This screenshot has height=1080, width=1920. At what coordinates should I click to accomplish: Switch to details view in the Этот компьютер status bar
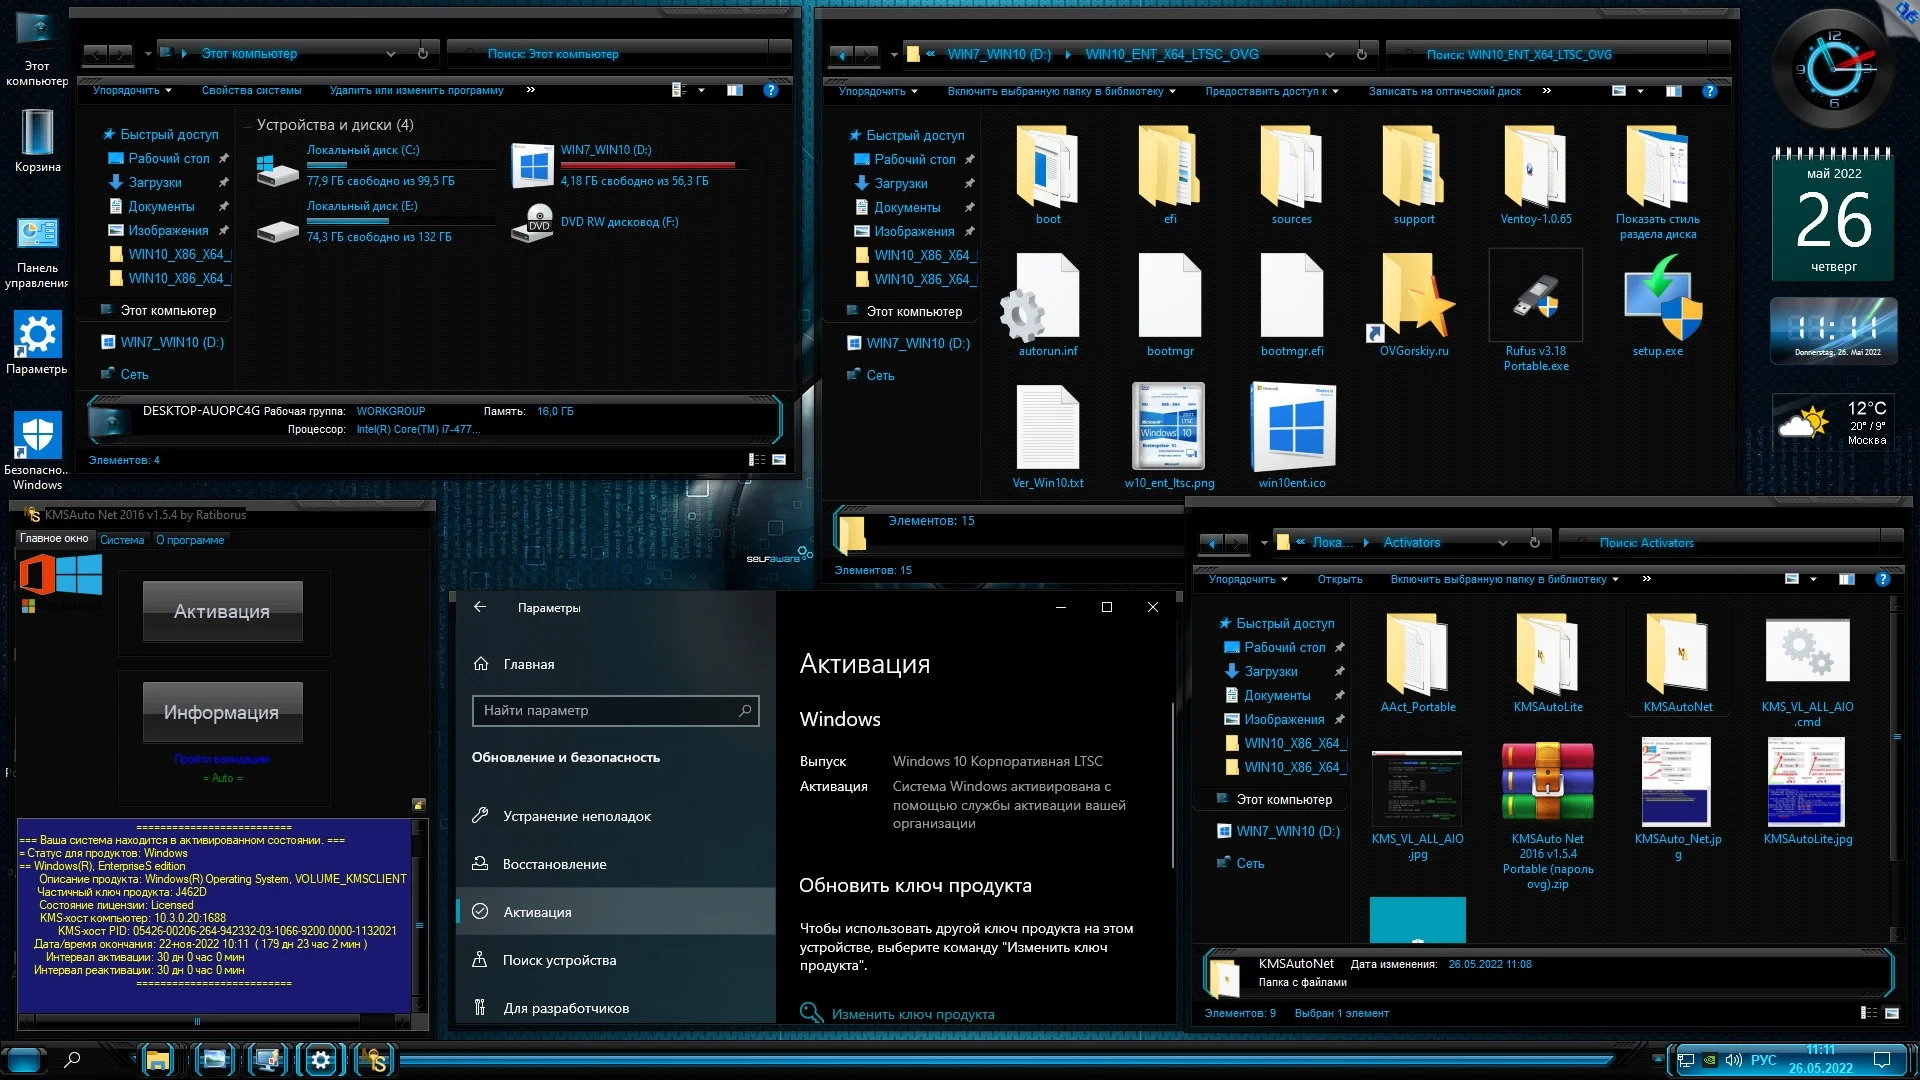(x=757, y=460)
